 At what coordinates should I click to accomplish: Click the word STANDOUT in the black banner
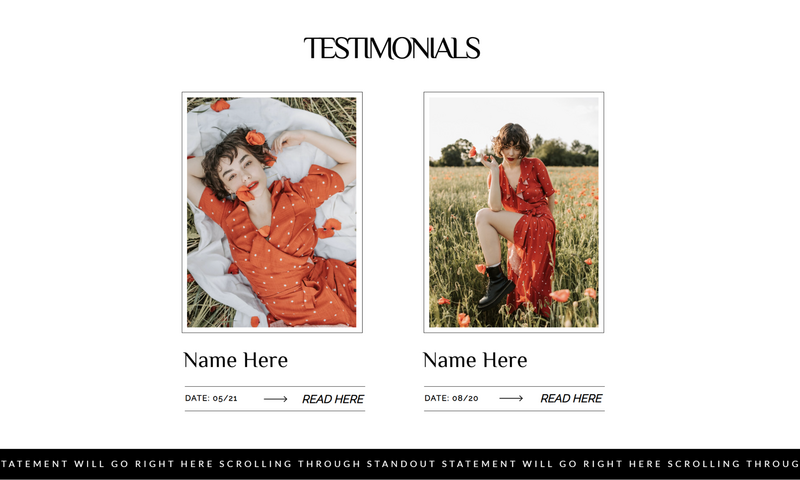coord(401,464)
